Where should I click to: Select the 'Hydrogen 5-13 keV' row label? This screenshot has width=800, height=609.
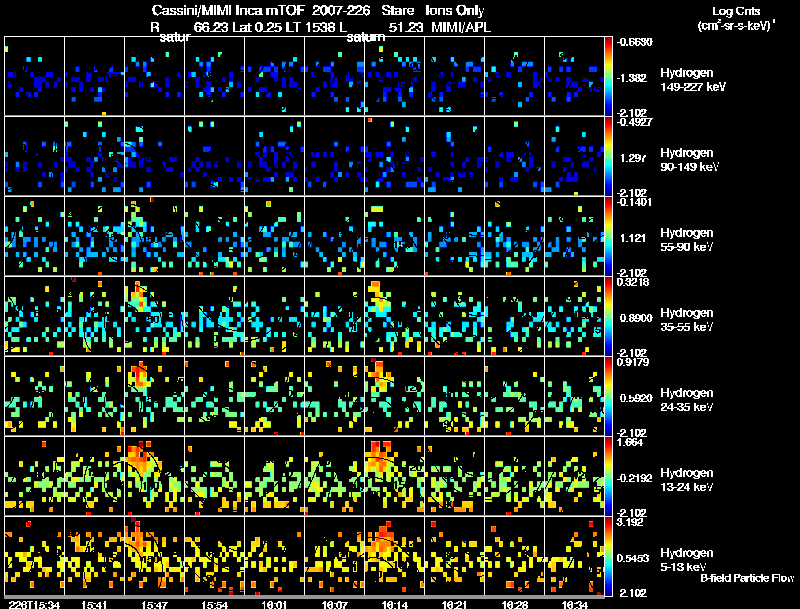687,560
